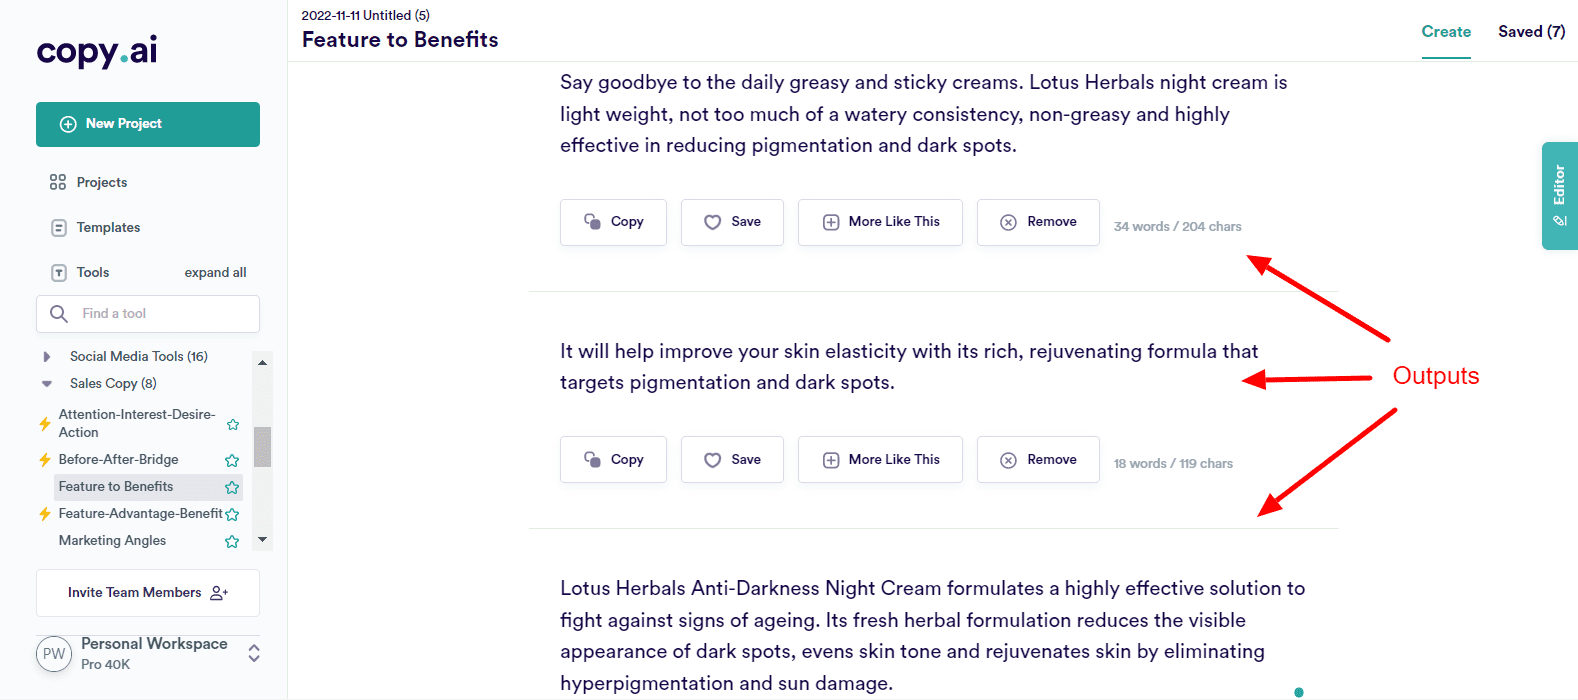Screen dimensions: 1578x700
Task: Open Personal Workspace switcher chevrons
Action: coord(254,653)
